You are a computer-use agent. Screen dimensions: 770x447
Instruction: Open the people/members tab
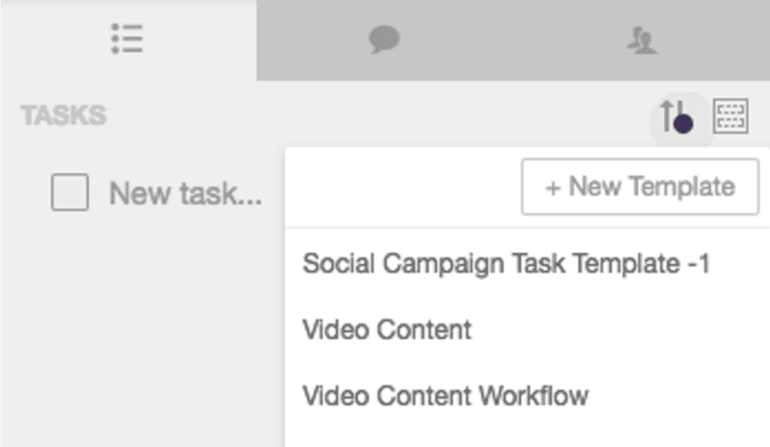pyautogui.click(x=640, y=40)
